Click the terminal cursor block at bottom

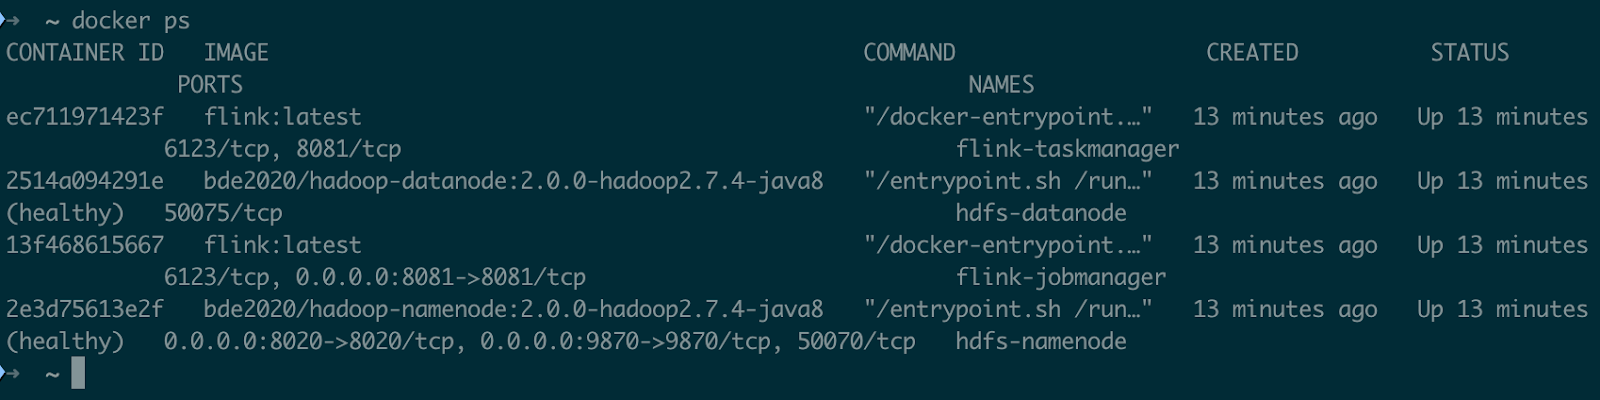[78, 374]
